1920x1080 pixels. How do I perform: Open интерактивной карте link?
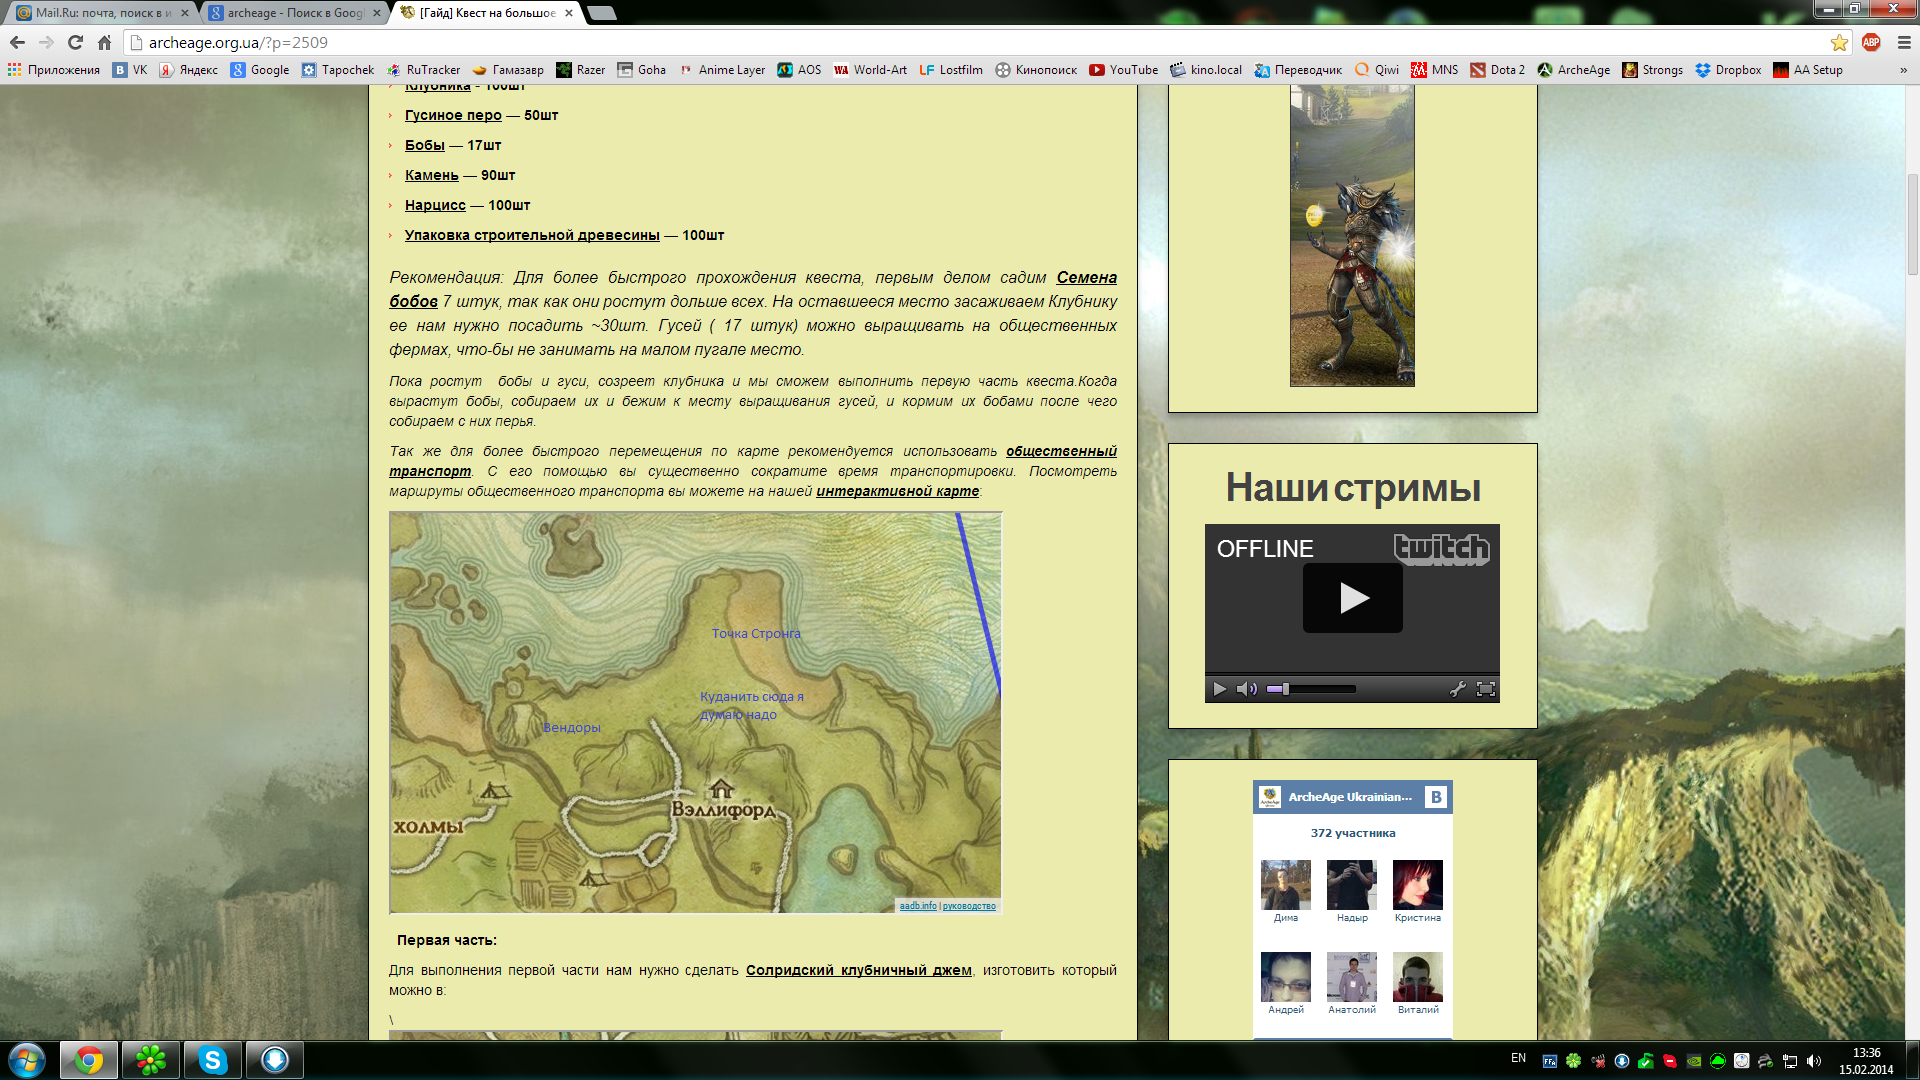tap(897, 491)
